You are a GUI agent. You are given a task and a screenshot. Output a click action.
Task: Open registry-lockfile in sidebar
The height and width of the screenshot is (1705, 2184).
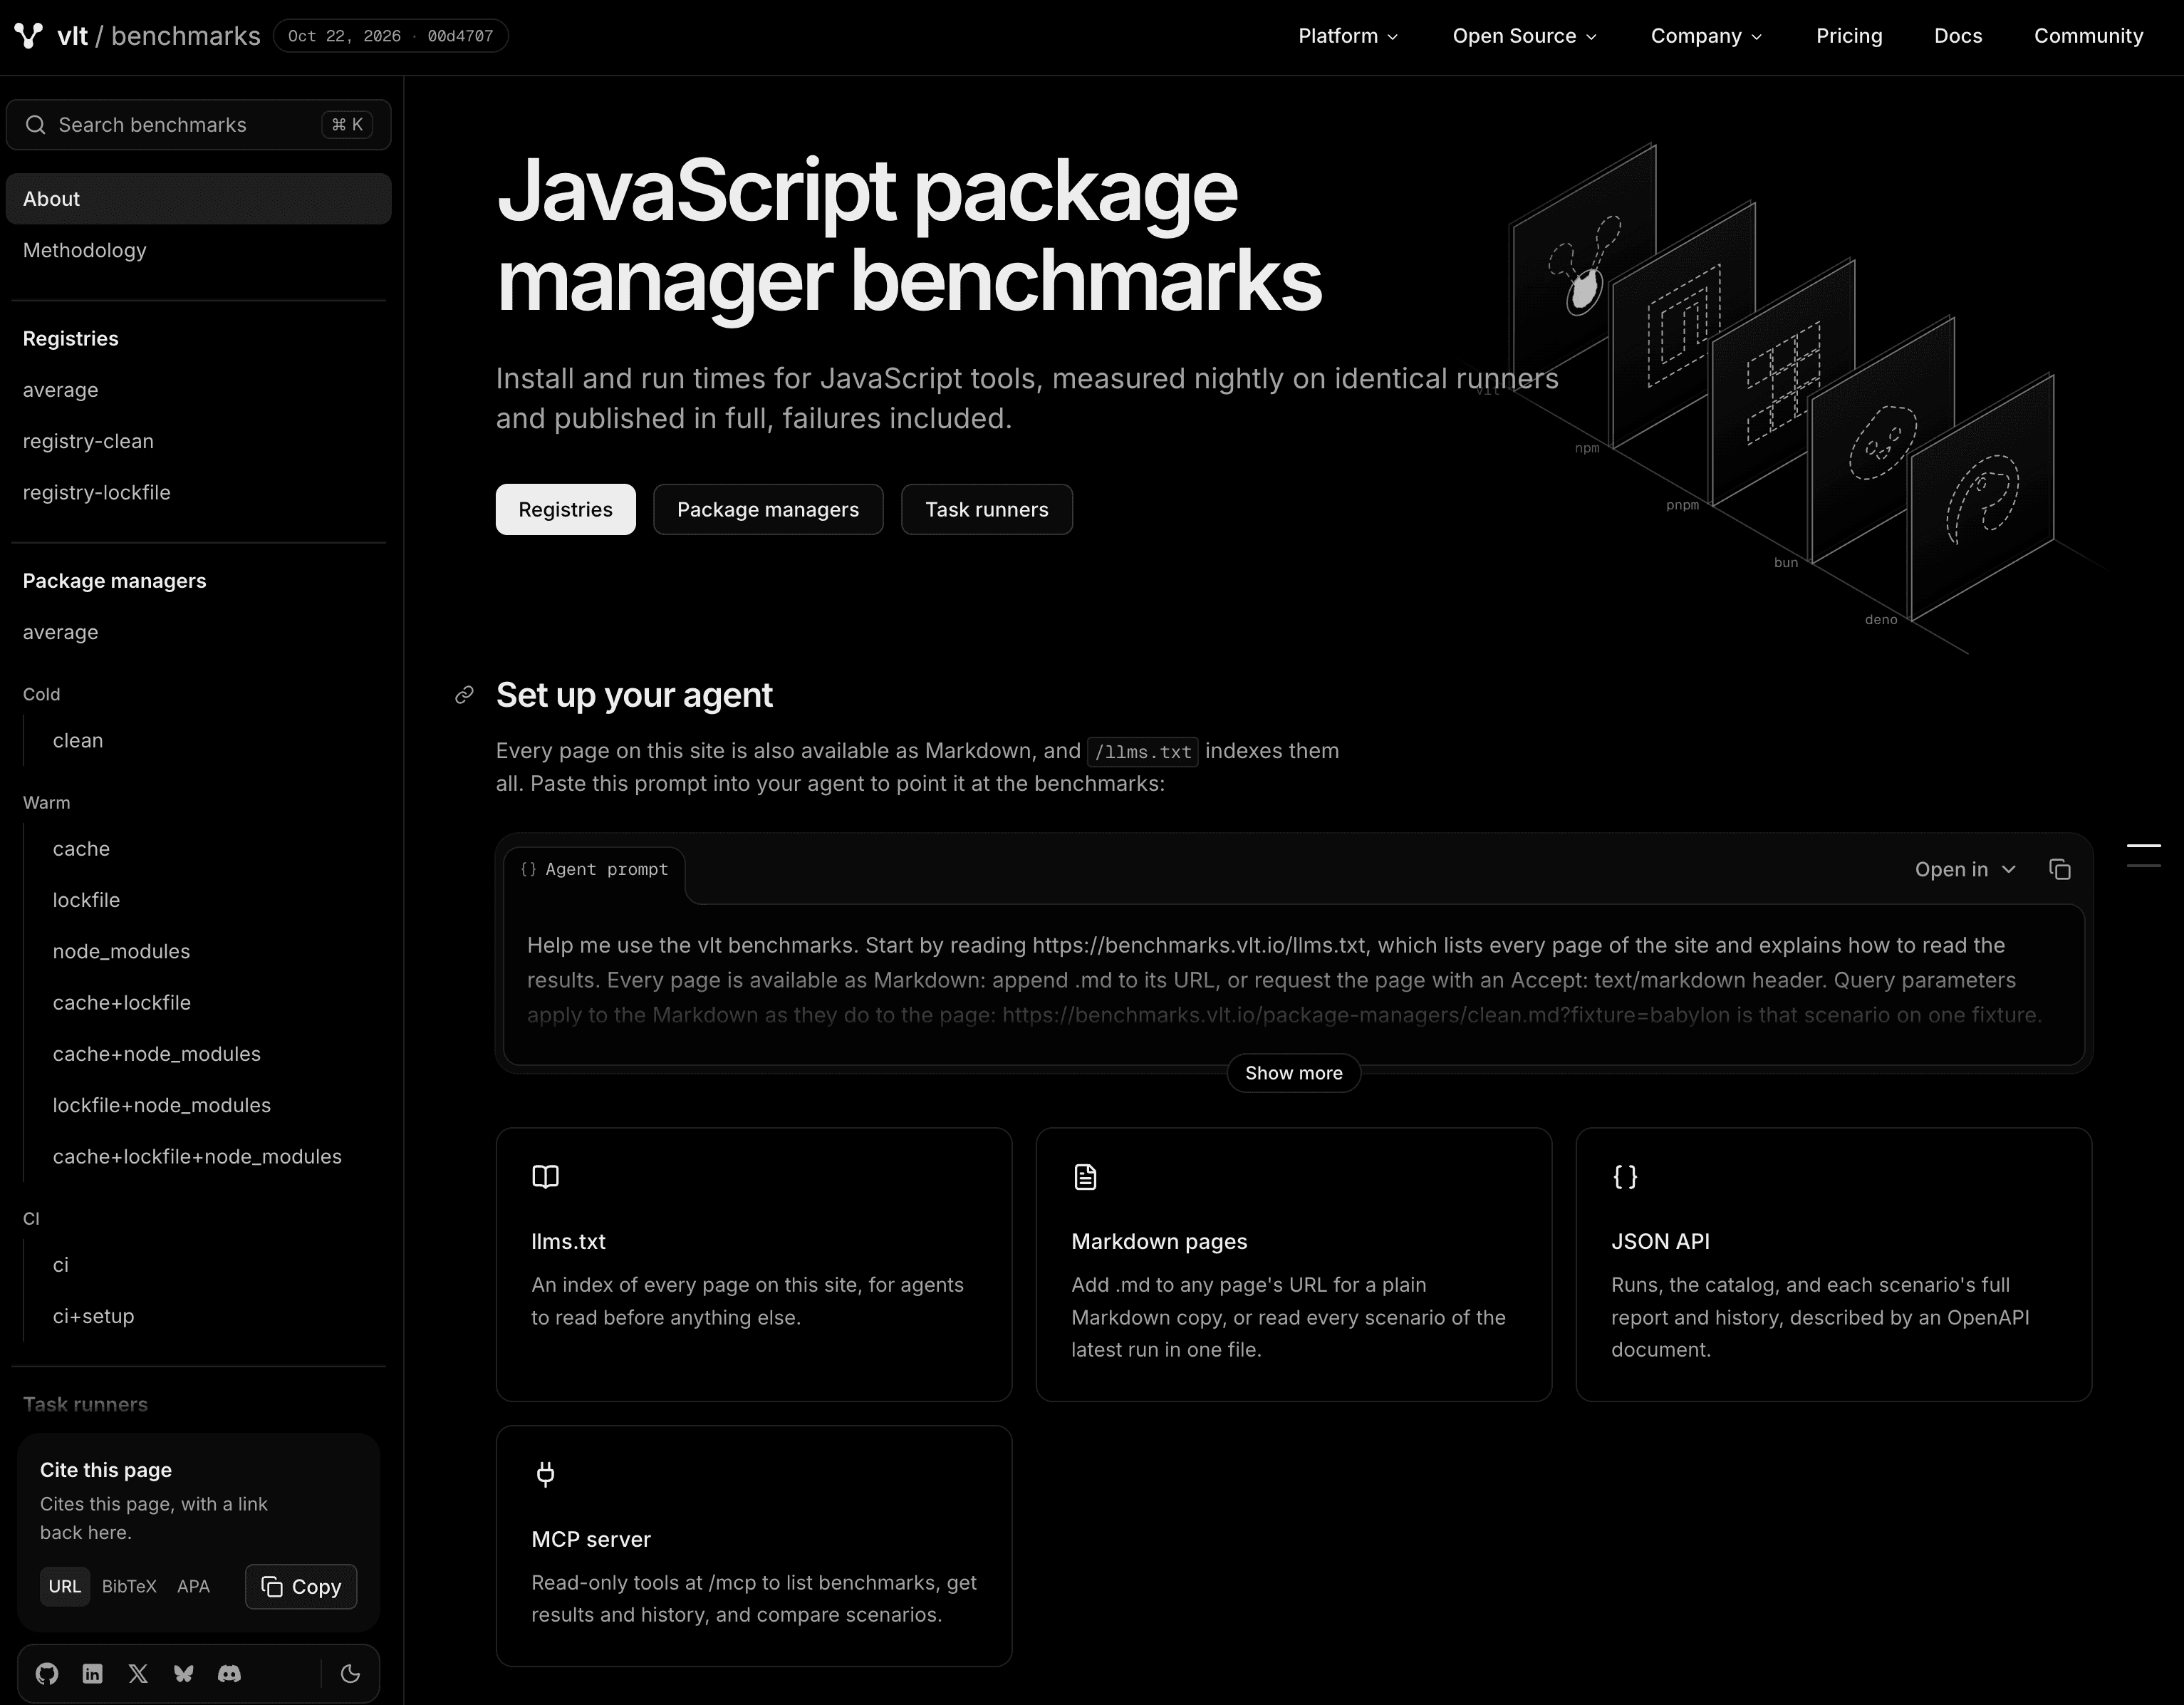click(198, 493)
